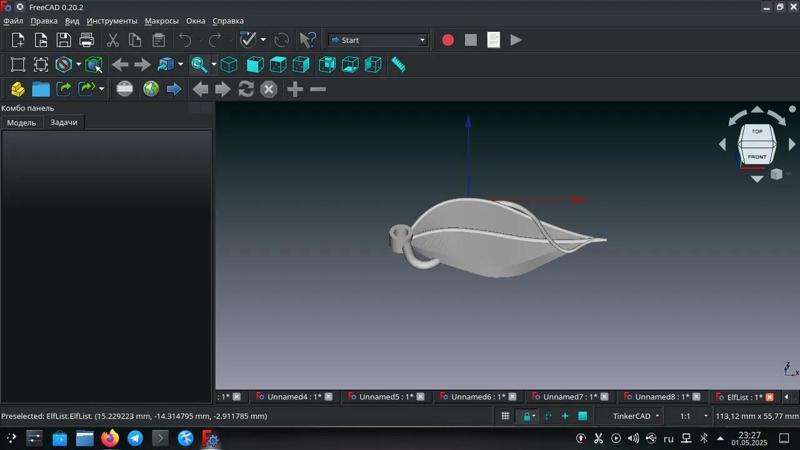800x450 pixels.
Task: Reload the web page
Action: point(246,89)
